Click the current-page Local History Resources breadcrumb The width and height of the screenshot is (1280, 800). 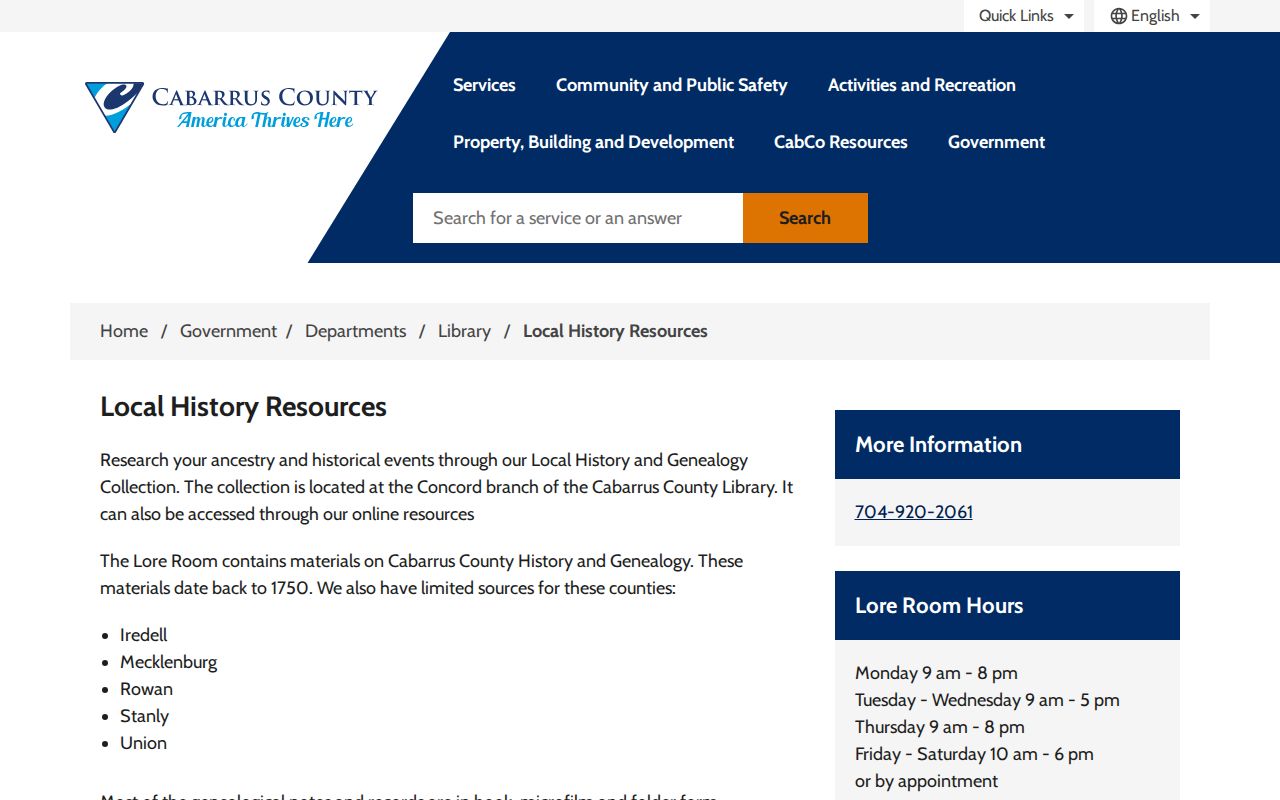(x=615, y=331)
